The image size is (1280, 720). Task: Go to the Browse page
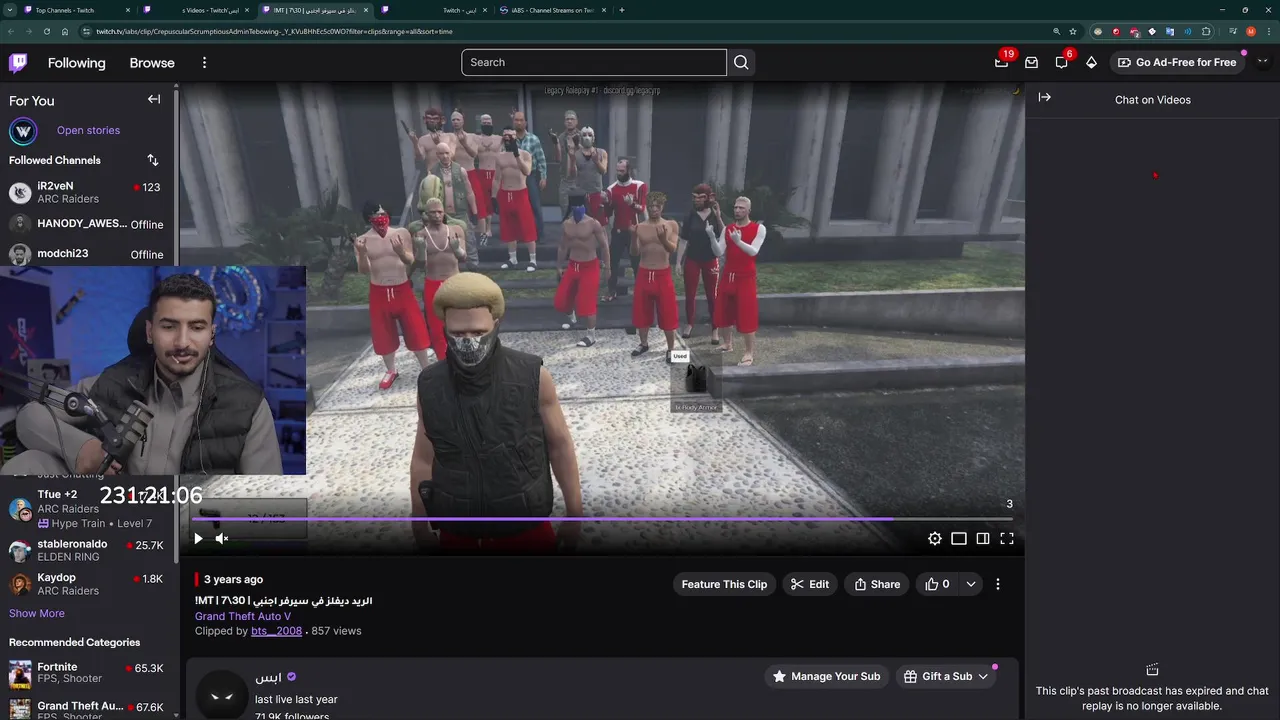pyautogui.click(x=152, y=62)
